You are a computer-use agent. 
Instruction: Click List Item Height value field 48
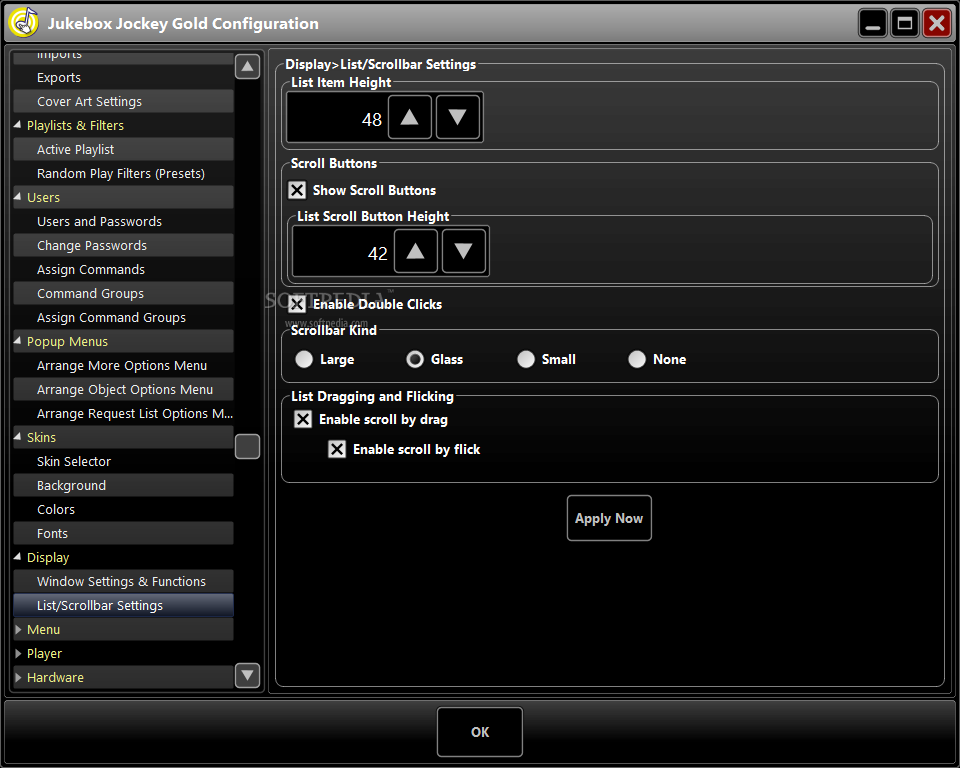(x=336, y=118)
